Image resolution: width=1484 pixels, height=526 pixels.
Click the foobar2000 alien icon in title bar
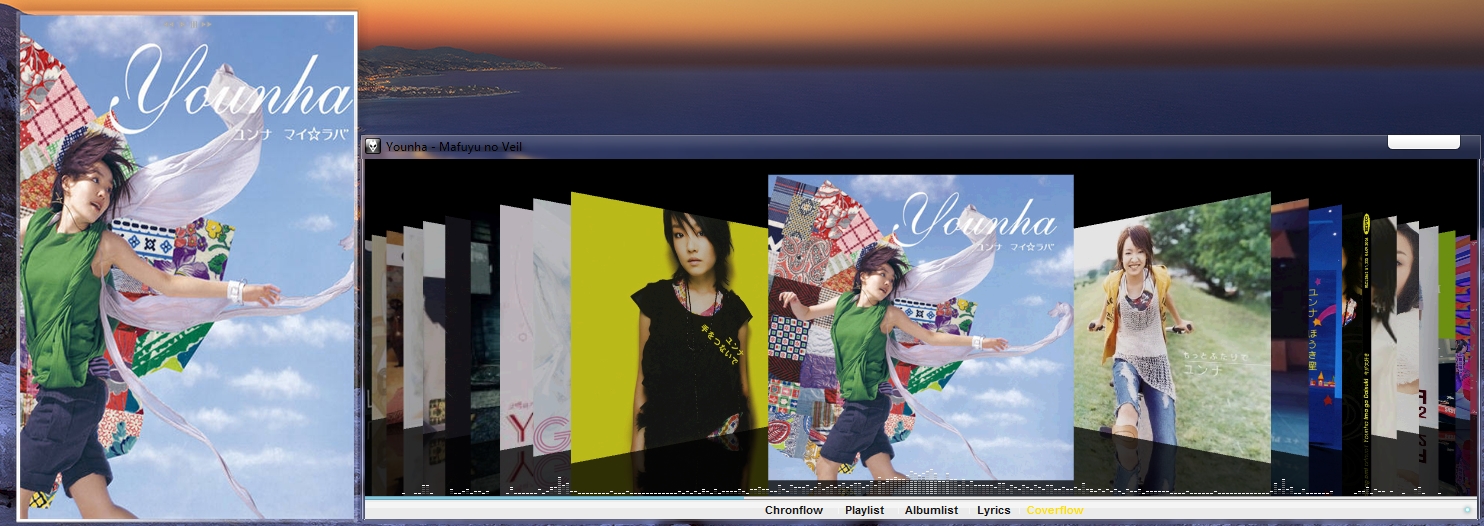click(x=373, y=147)
